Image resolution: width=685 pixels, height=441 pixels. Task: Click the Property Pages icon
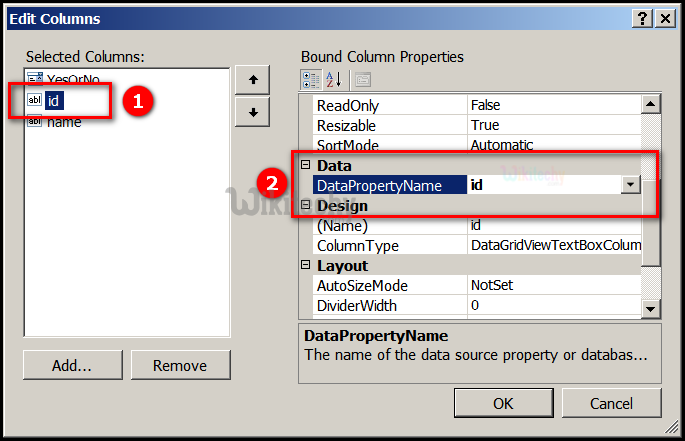click(x=362, y=79)
